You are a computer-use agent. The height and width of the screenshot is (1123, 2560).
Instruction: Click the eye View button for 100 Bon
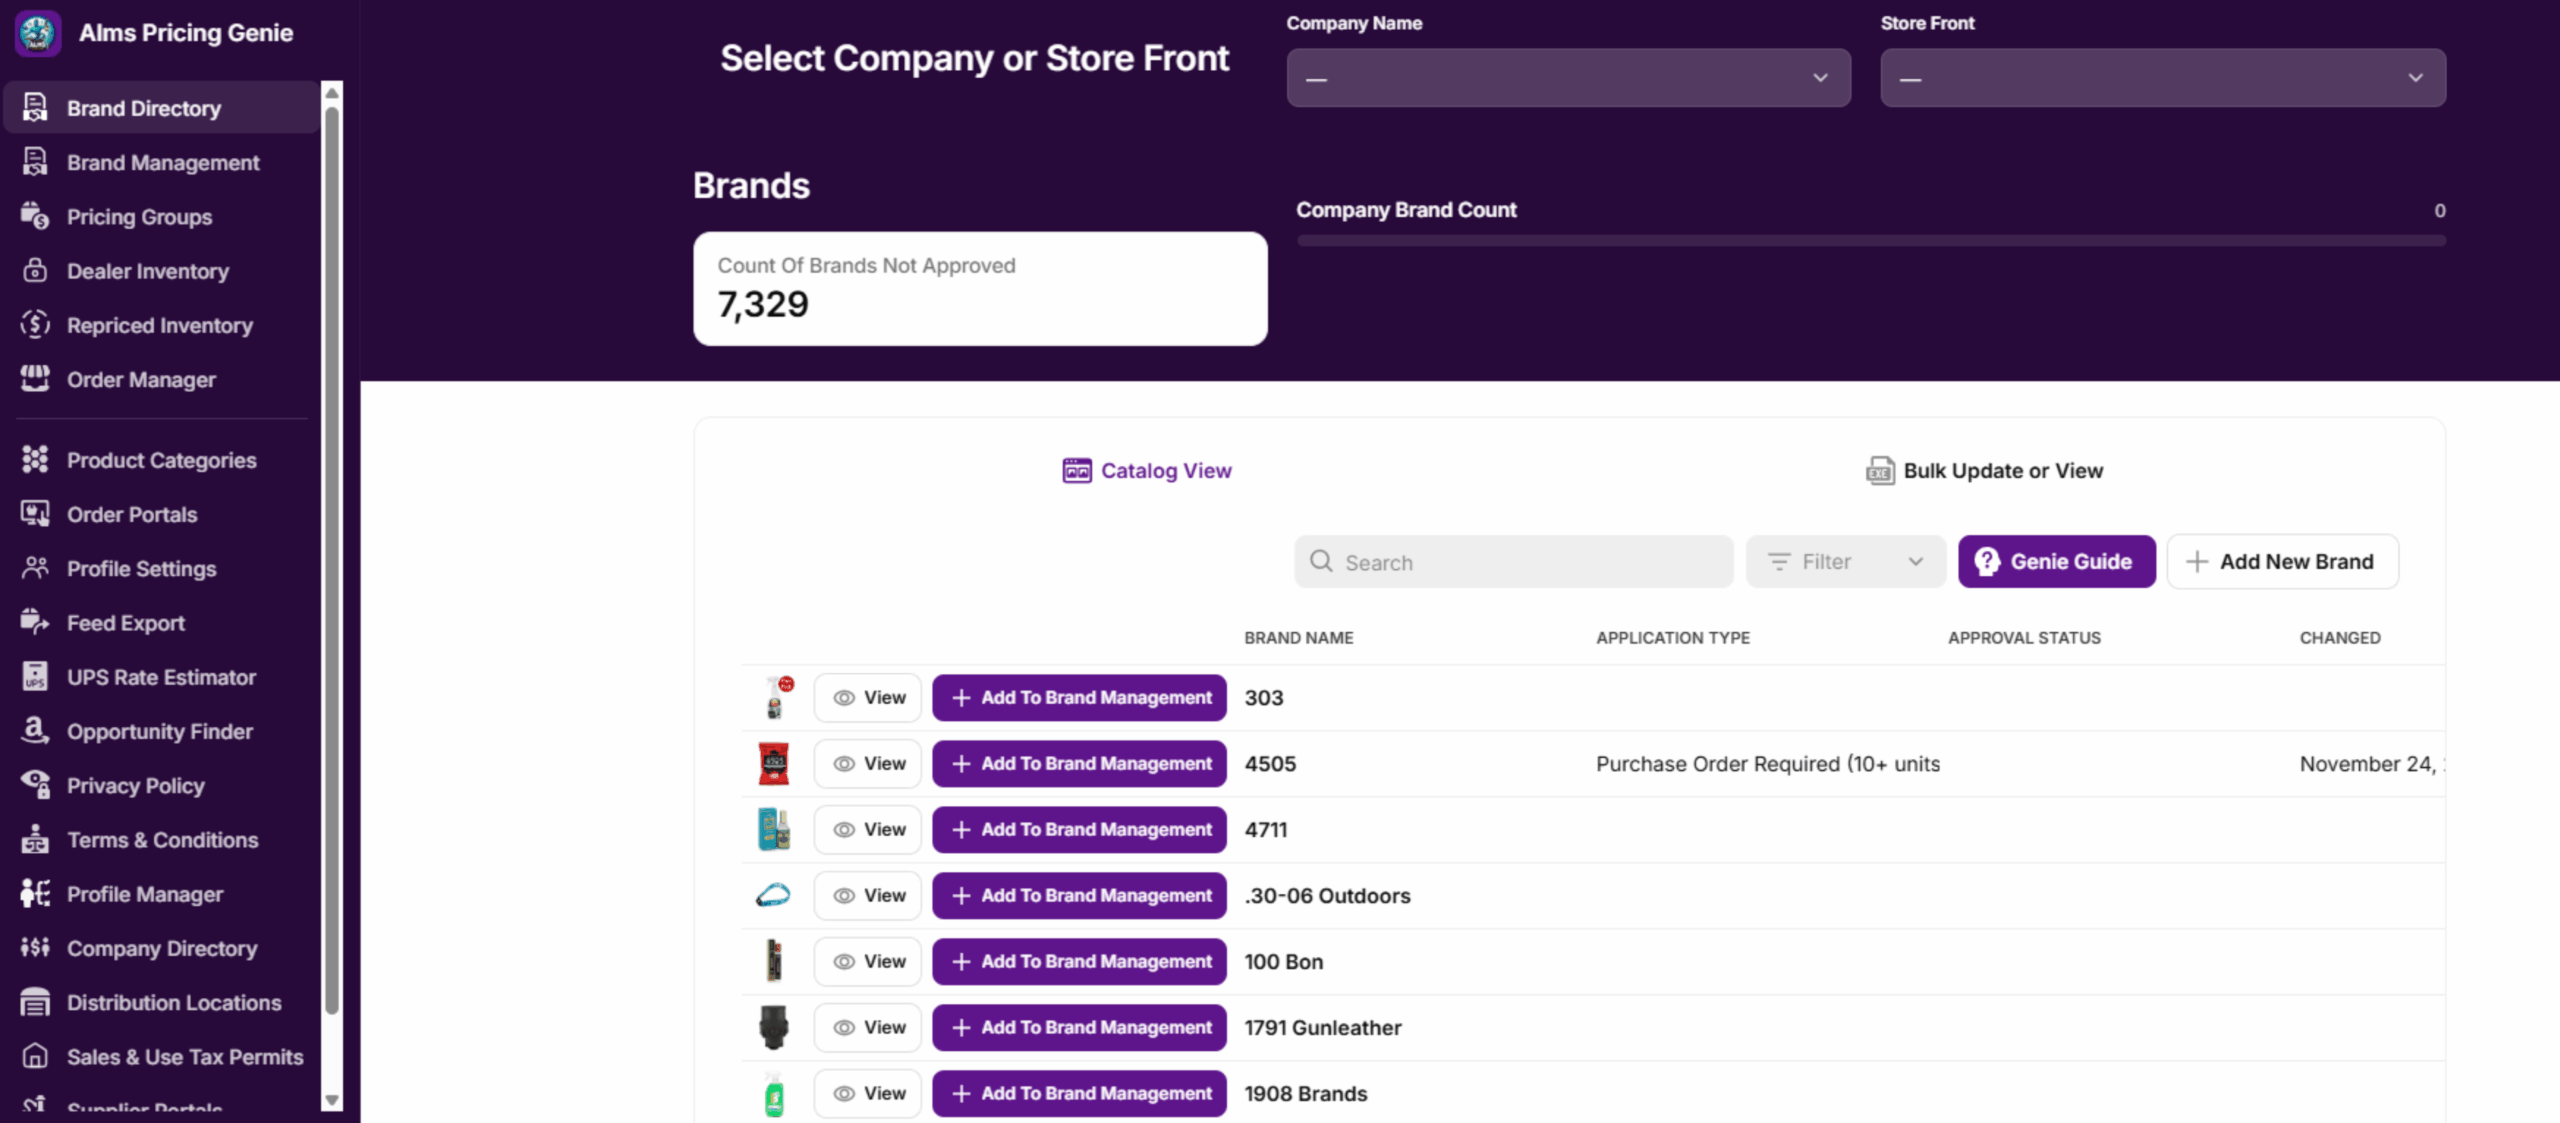868,961
